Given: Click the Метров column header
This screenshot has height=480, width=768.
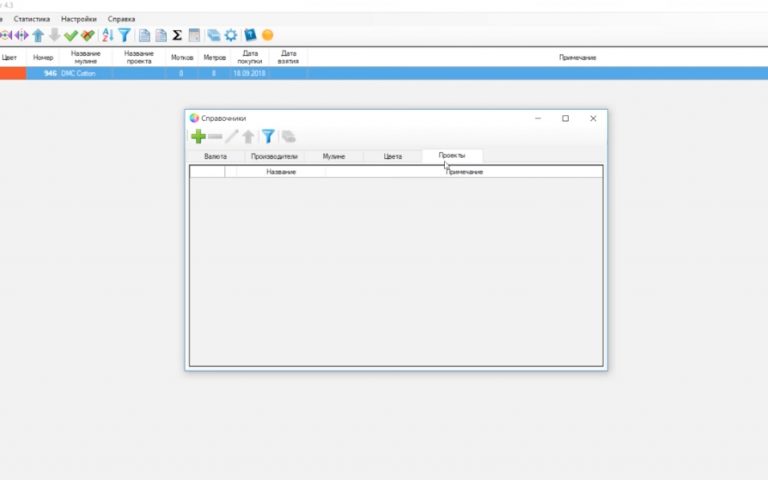Looking at the screenshot, I should click(215, 57).
